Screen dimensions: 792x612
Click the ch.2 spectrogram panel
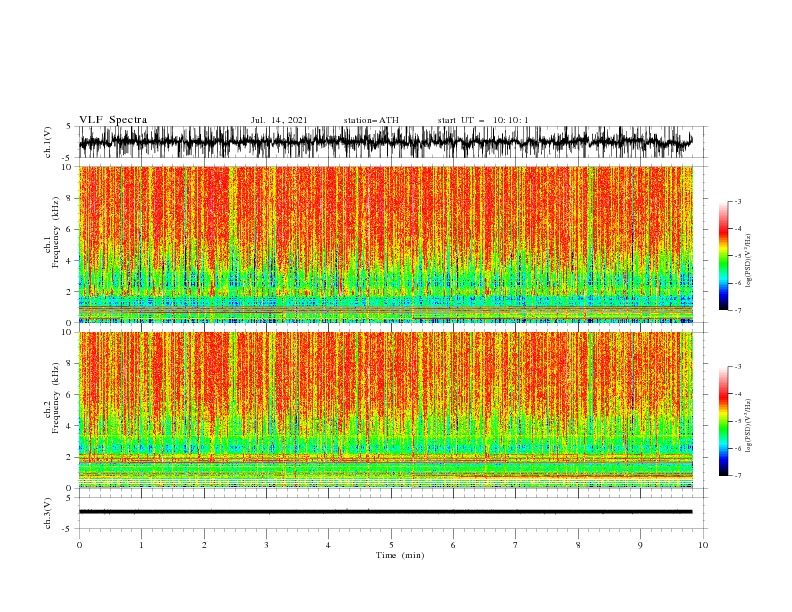pos(386,410)
